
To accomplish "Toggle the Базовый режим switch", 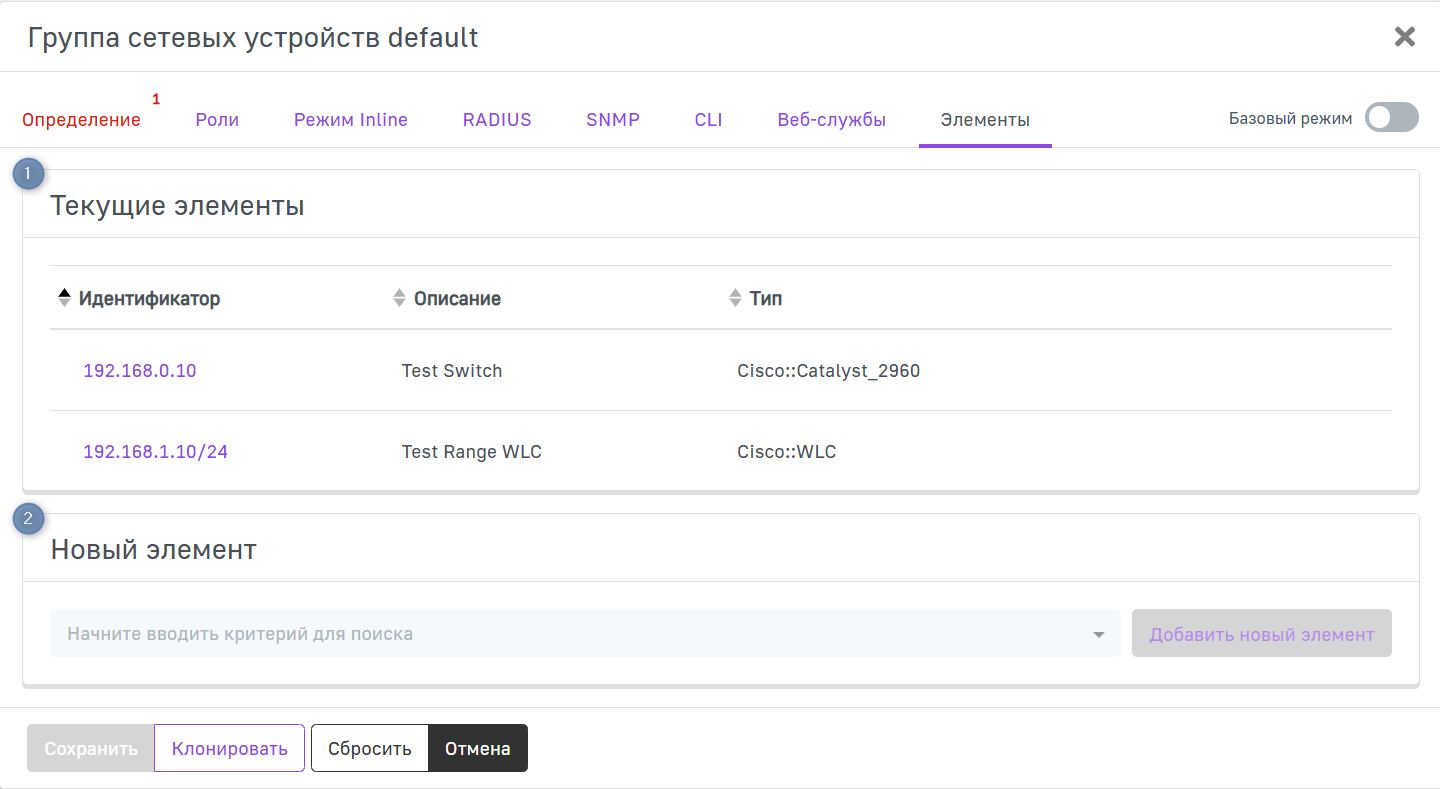I will pyautogui.click(x=1391, y=118).
